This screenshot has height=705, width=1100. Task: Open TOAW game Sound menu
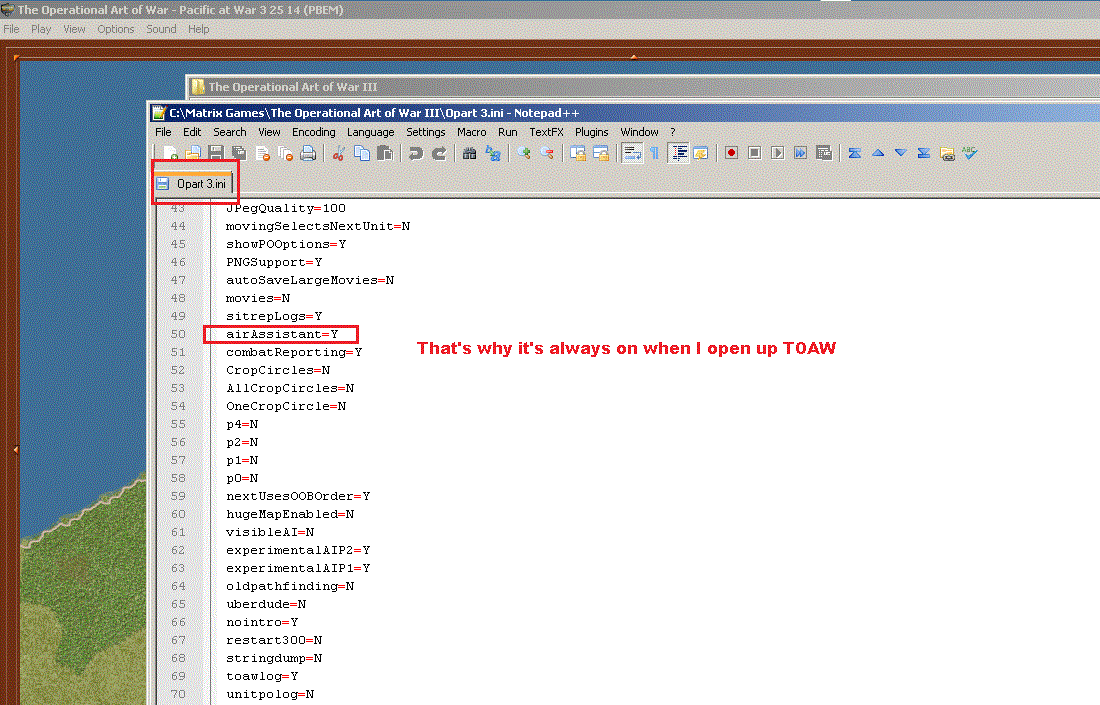click(x=161, y=29)
